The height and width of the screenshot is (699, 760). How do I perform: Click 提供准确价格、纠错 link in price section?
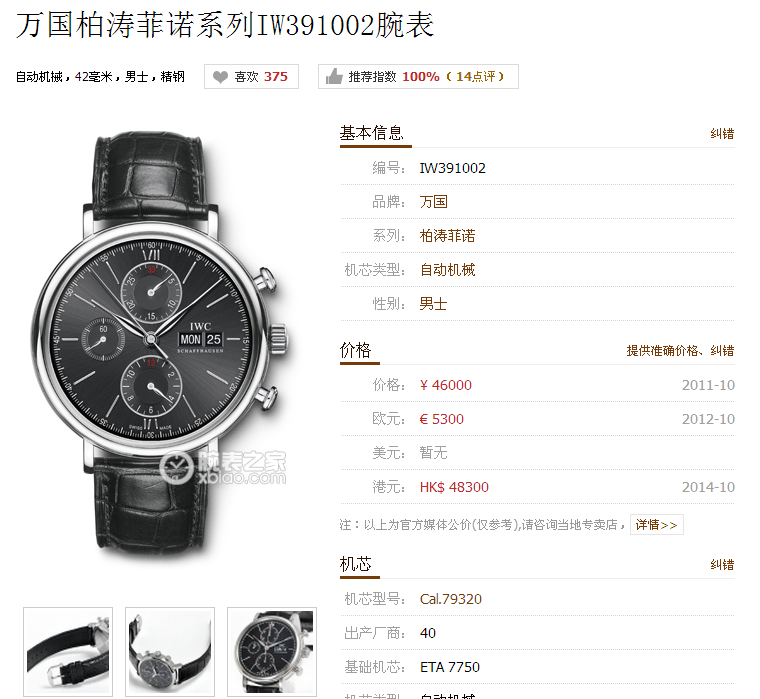(x=680, y=350)
